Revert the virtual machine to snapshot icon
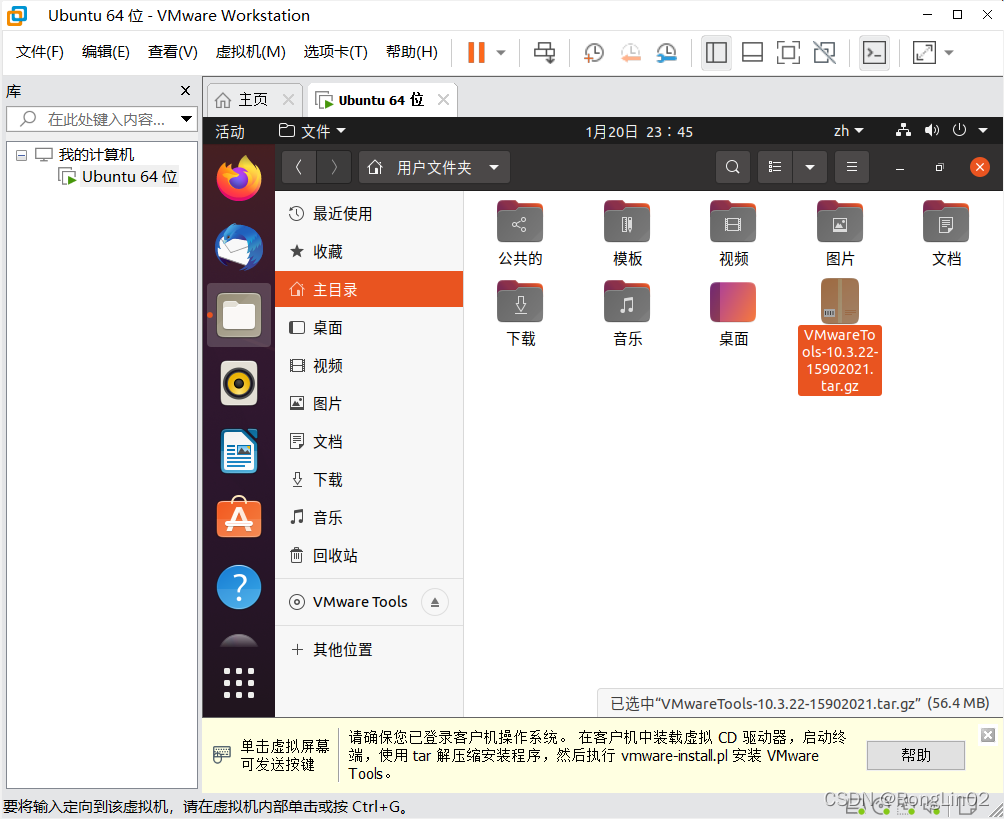The image size is (1004, 819). point(630,53)
